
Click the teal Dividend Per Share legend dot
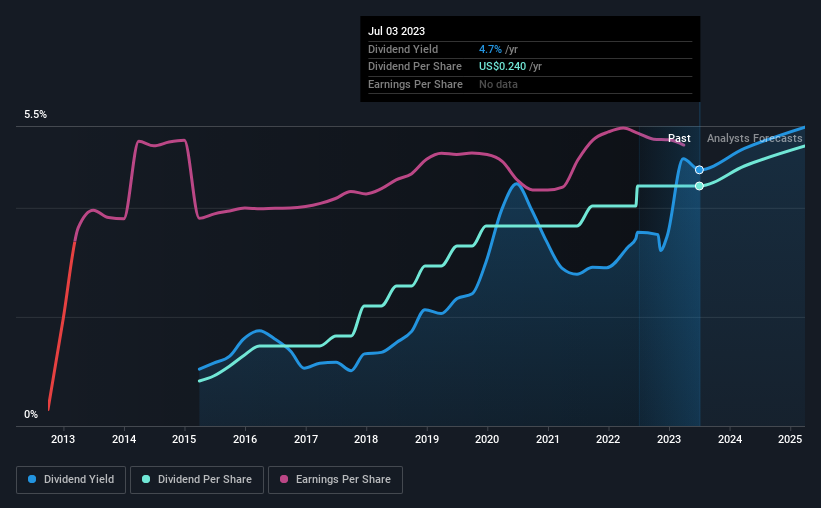(146, 479)
